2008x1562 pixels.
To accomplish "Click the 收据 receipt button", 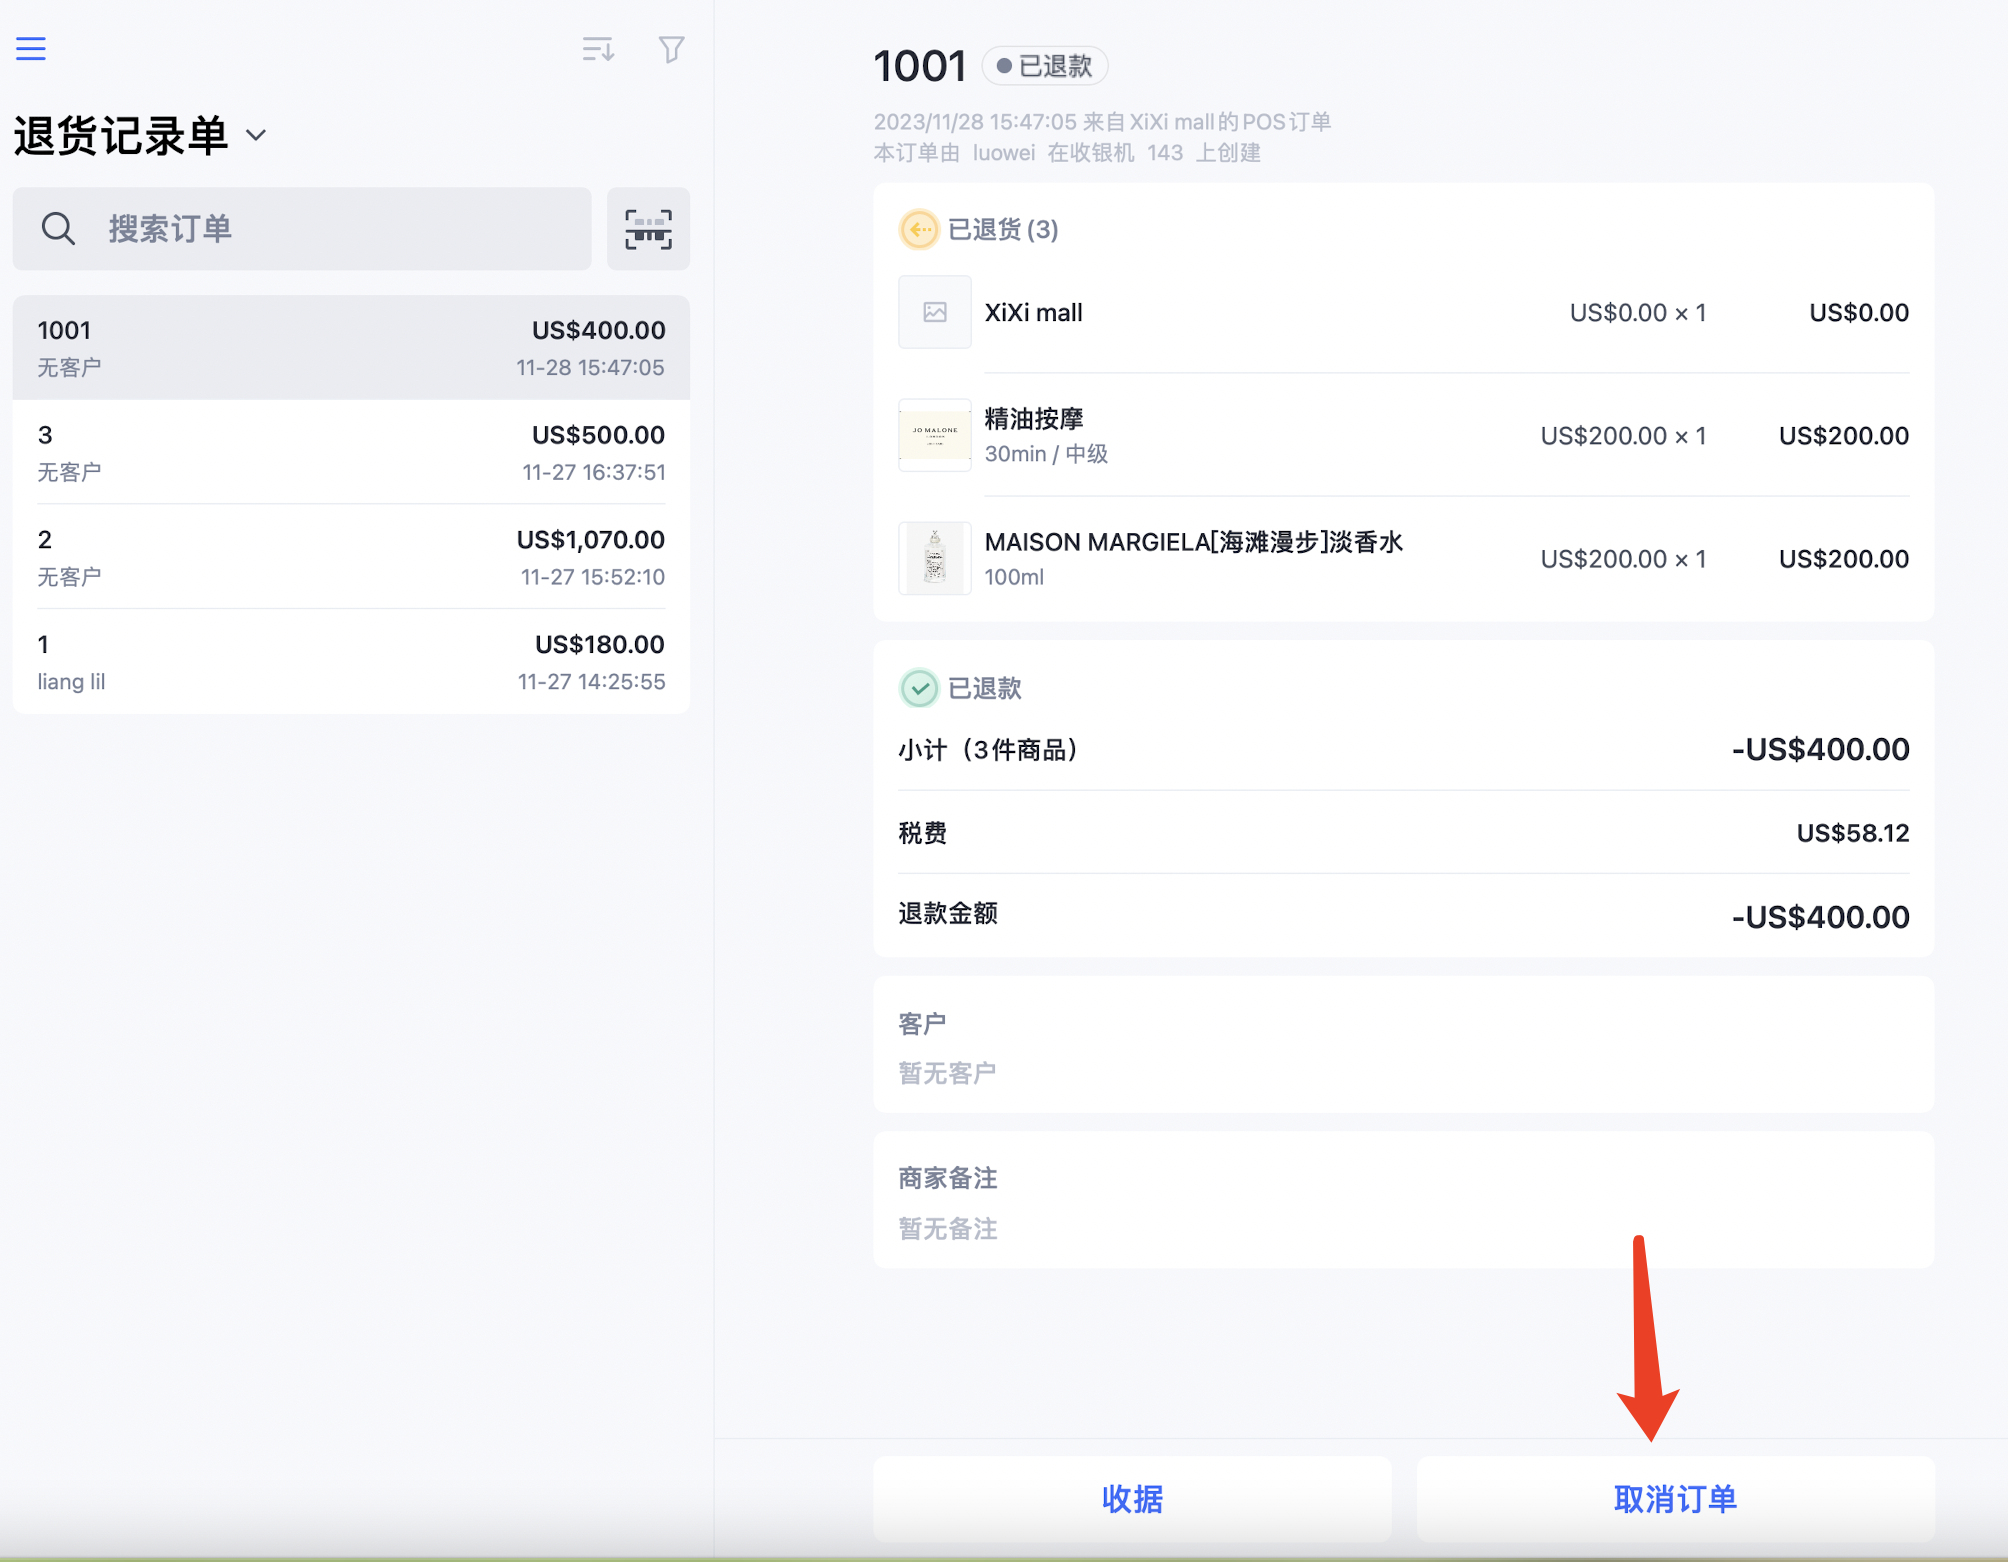I will pyautogui.click(x=1132, y=1498).
